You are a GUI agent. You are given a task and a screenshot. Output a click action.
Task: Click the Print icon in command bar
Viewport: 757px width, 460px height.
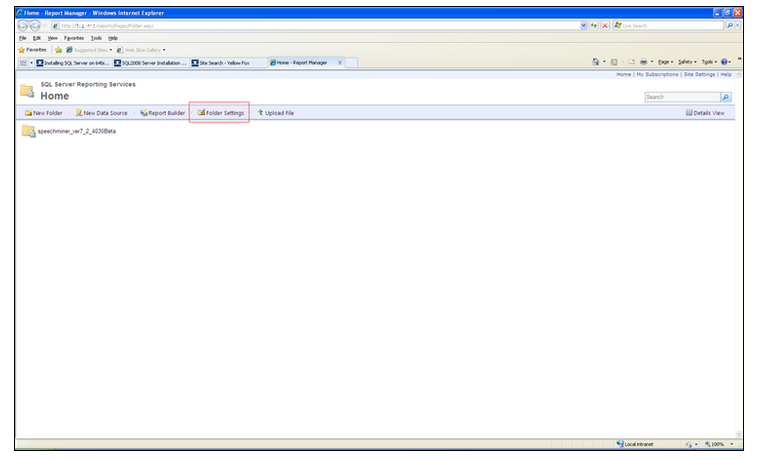coord(644,62)
